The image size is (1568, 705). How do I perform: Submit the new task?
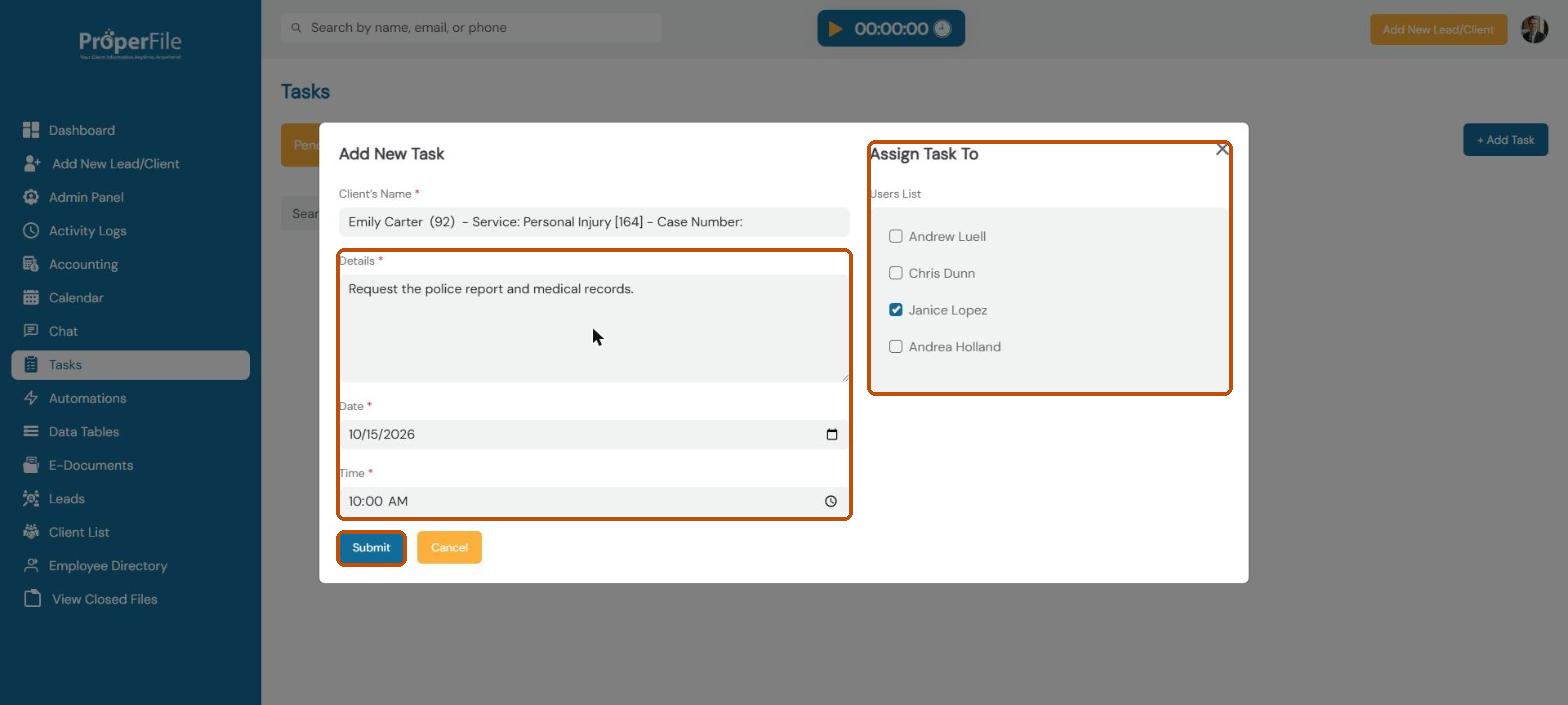click(371, 548)
